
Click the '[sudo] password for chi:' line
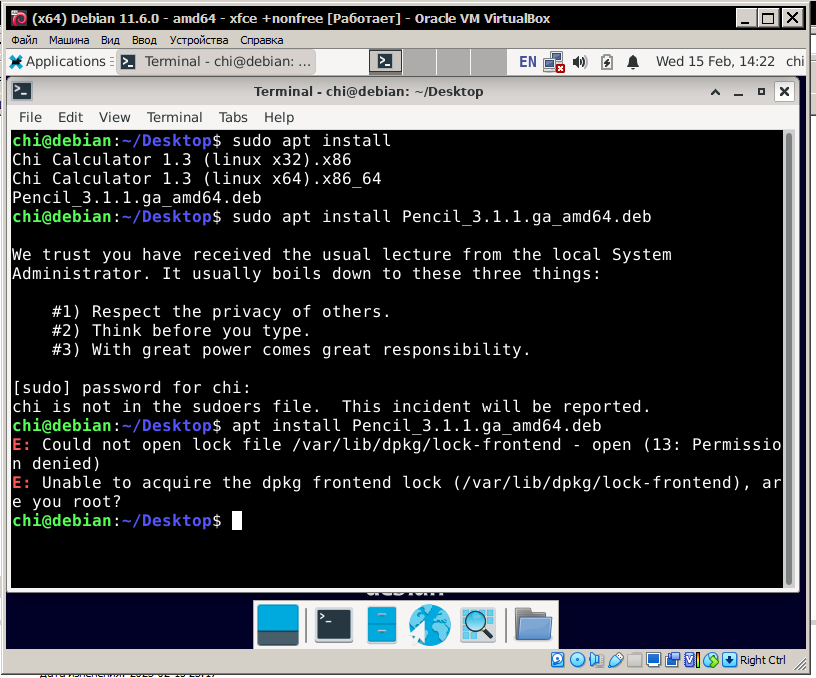click(131, 388)
